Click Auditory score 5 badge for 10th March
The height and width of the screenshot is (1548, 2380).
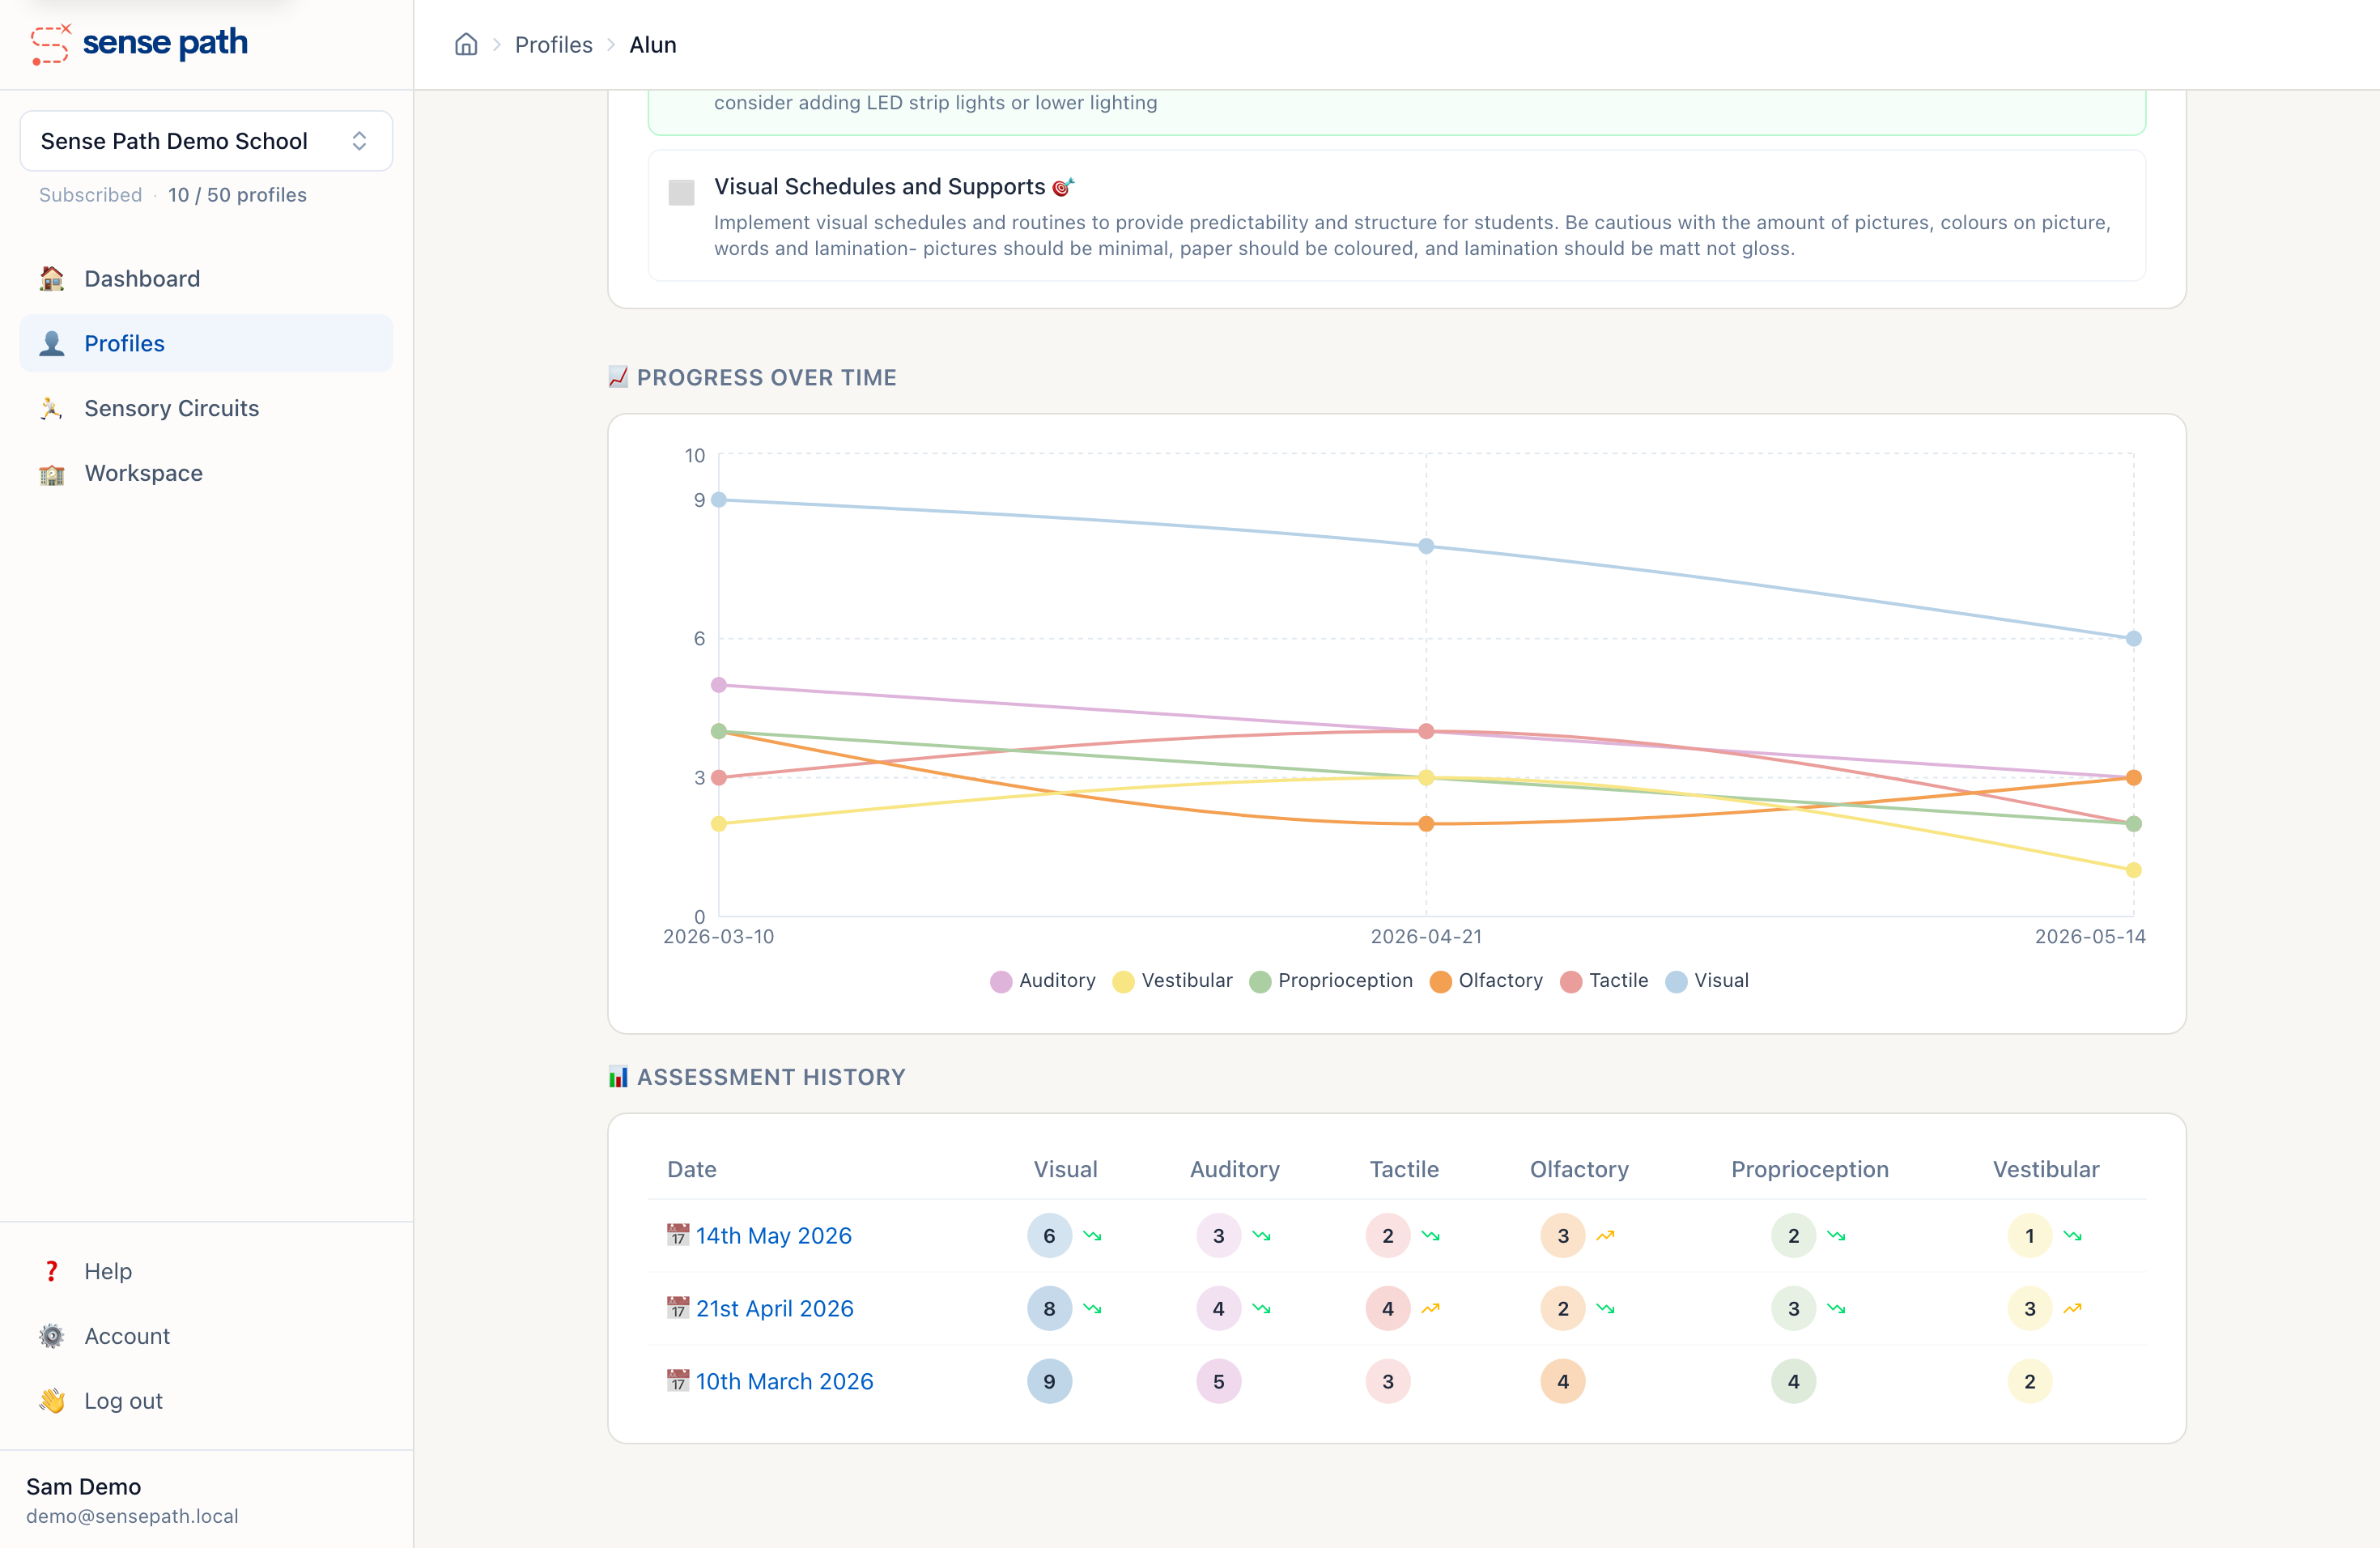click(x=1219, y=1382)
